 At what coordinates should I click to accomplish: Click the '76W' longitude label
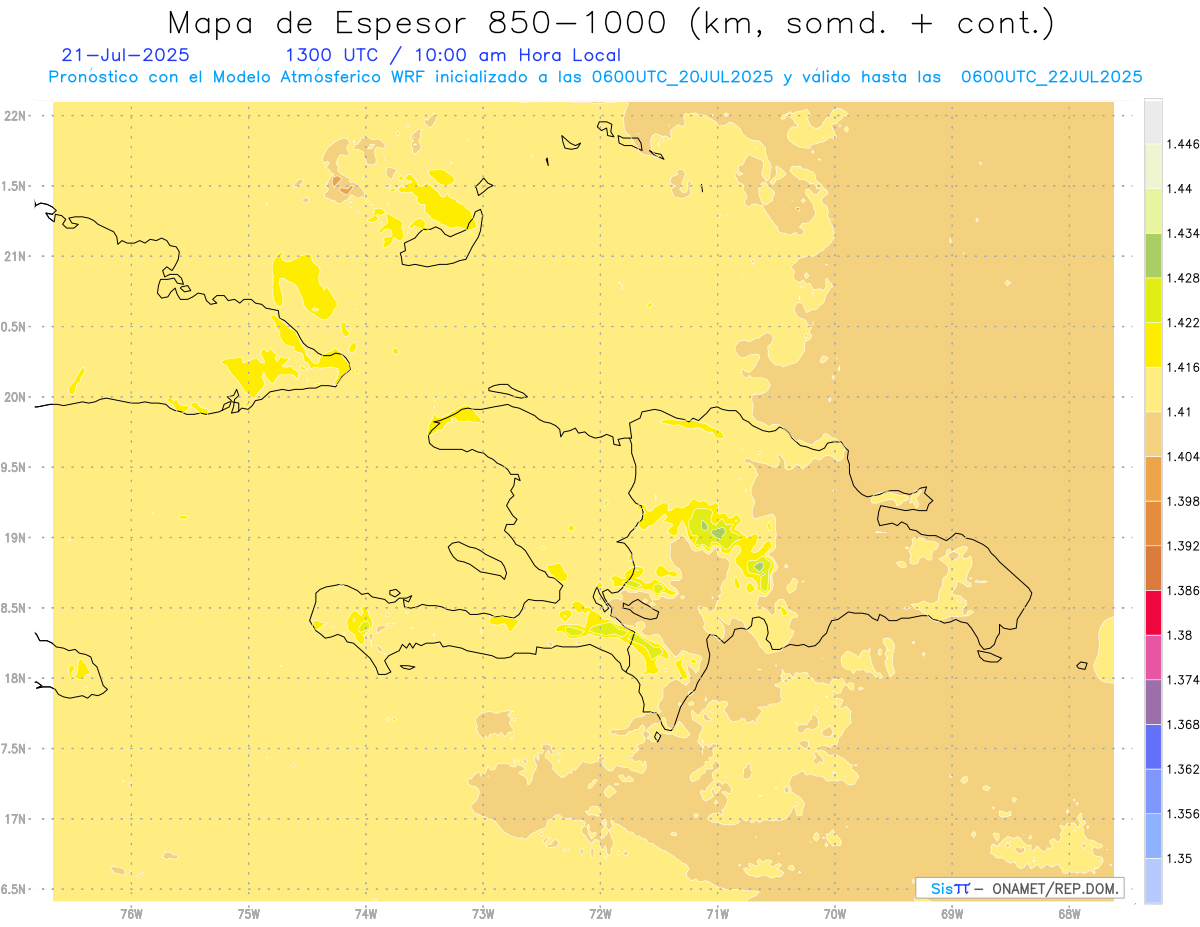tap(131, 913)
